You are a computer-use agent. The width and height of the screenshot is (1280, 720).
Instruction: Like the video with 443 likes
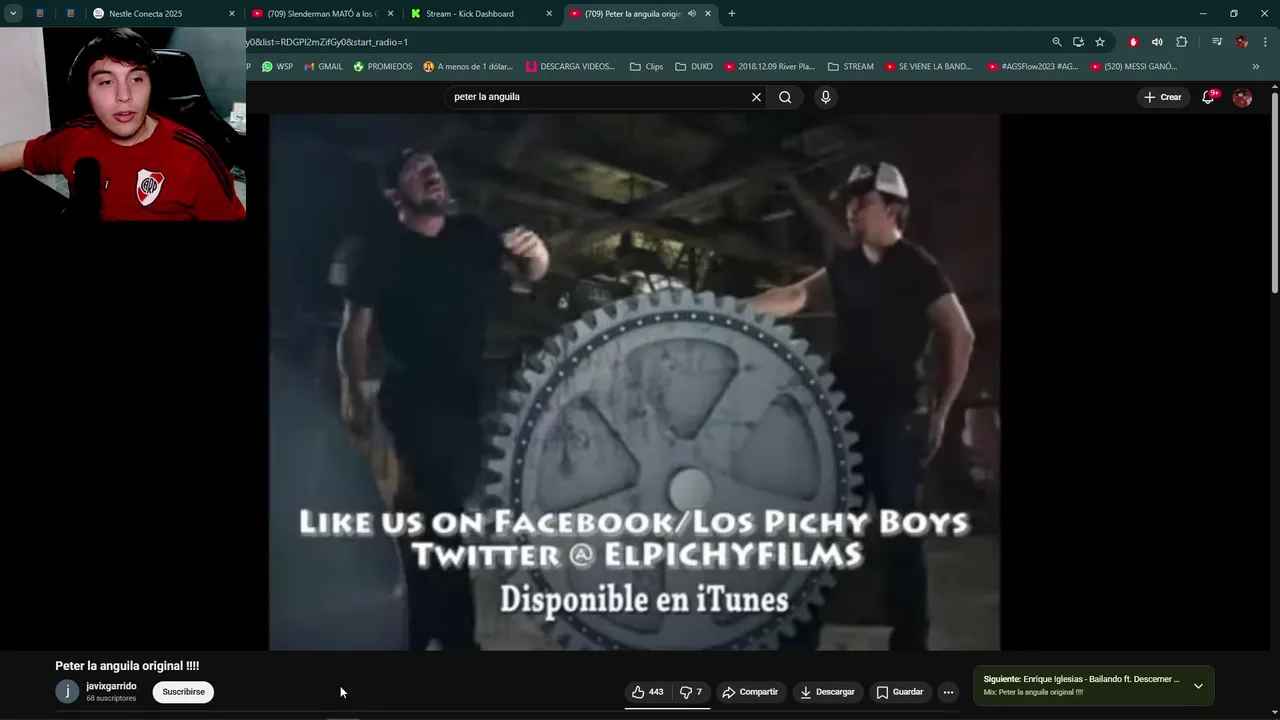(x=648, y=692)
